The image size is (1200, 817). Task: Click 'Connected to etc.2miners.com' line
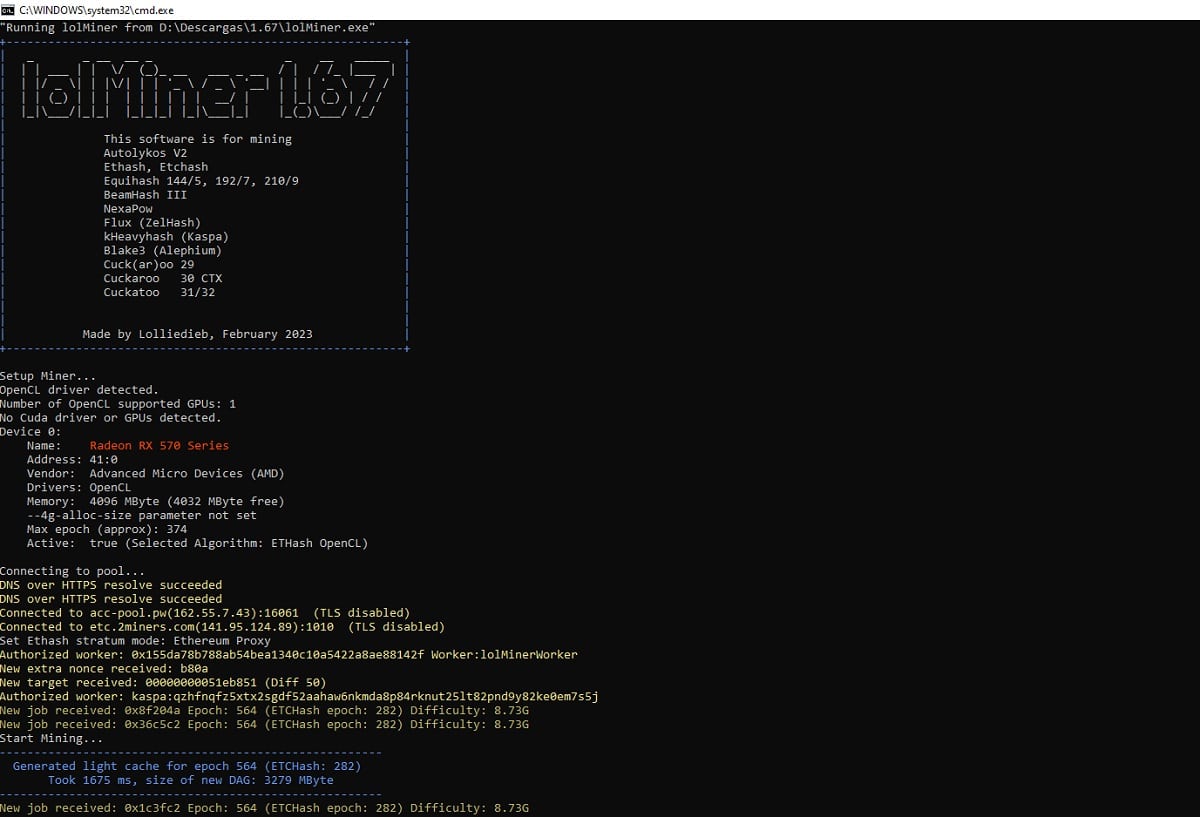click(x=222, y=627)
